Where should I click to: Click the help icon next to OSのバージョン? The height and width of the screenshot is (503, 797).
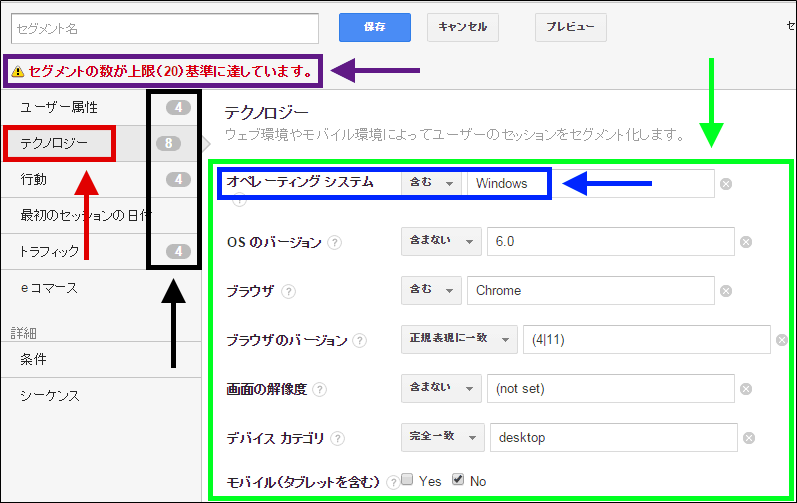pyautogui.click(x=334, y=242)
